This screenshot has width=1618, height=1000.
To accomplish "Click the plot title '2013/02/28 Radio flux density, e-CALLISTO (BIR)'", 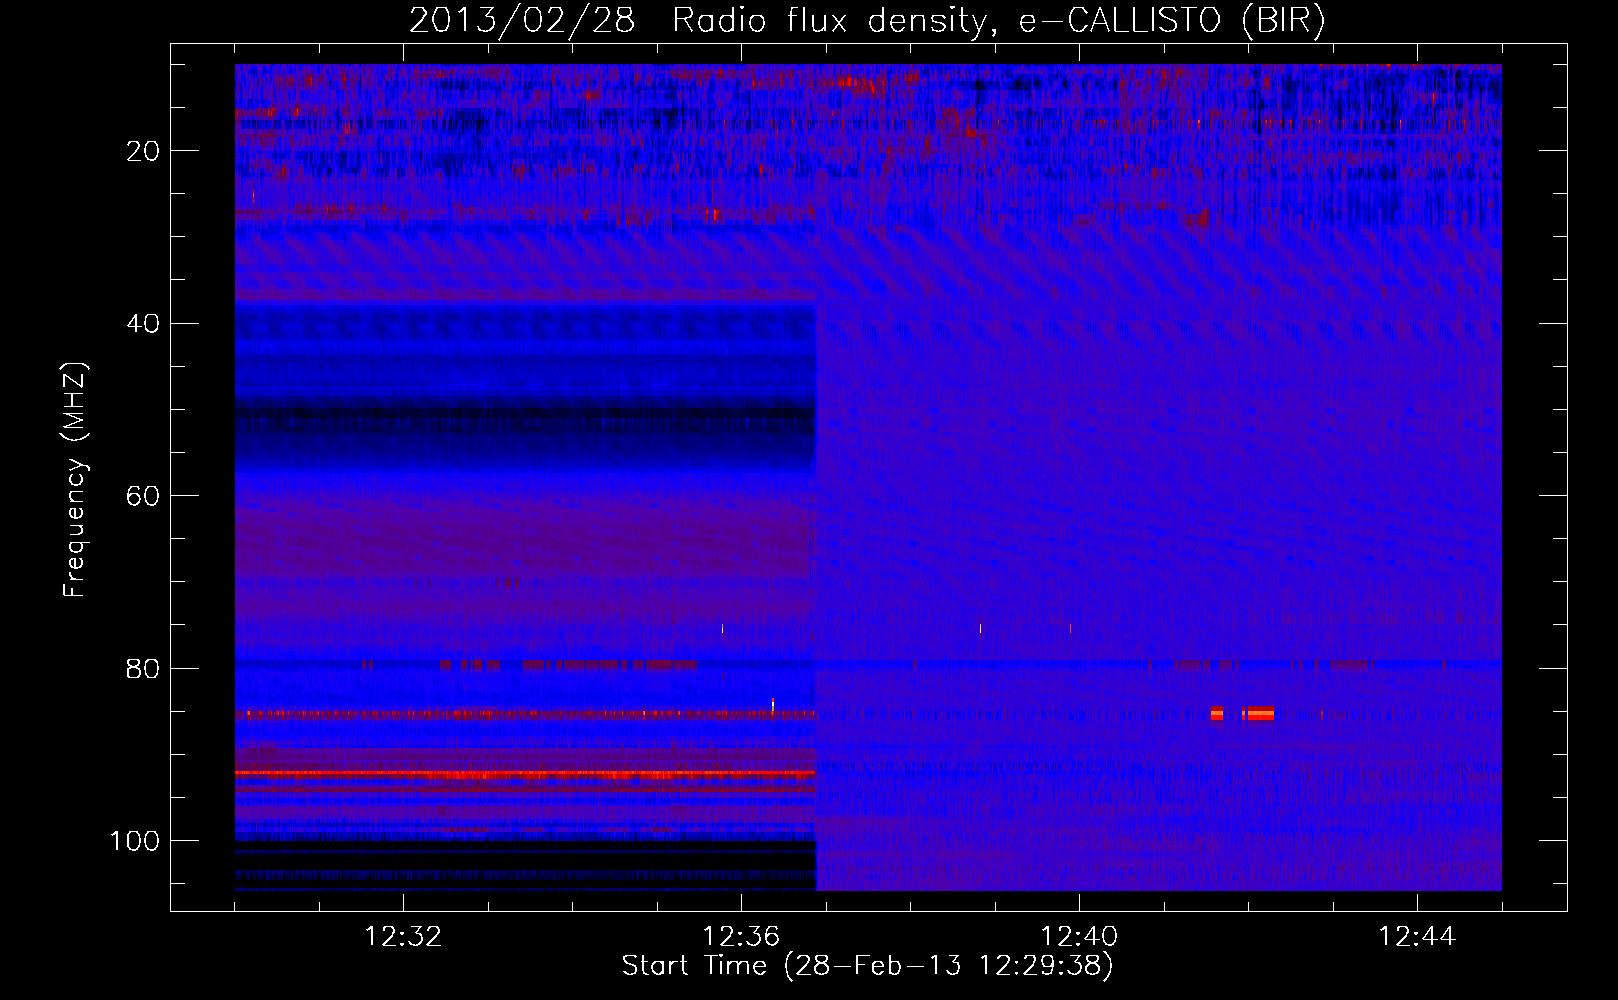I will point(867,20).
